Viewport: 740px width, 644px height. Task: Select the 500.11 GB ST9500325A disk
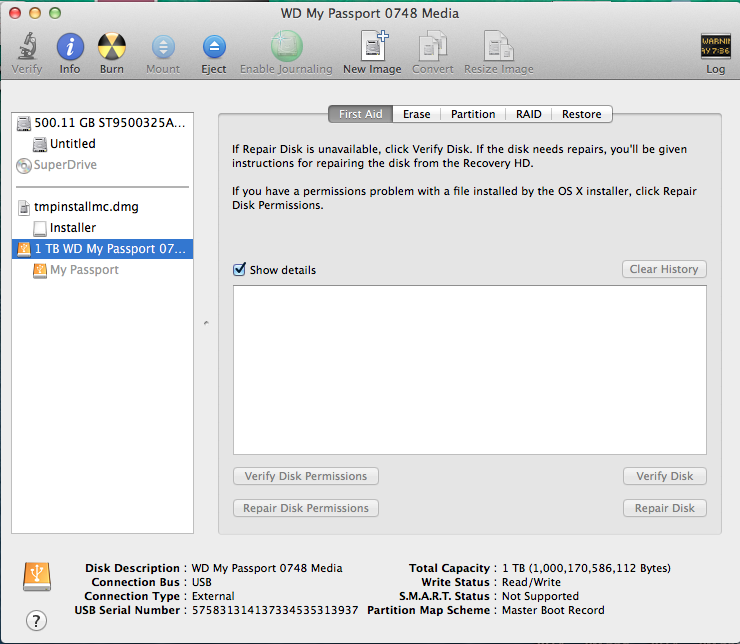[x=102, y=123]
